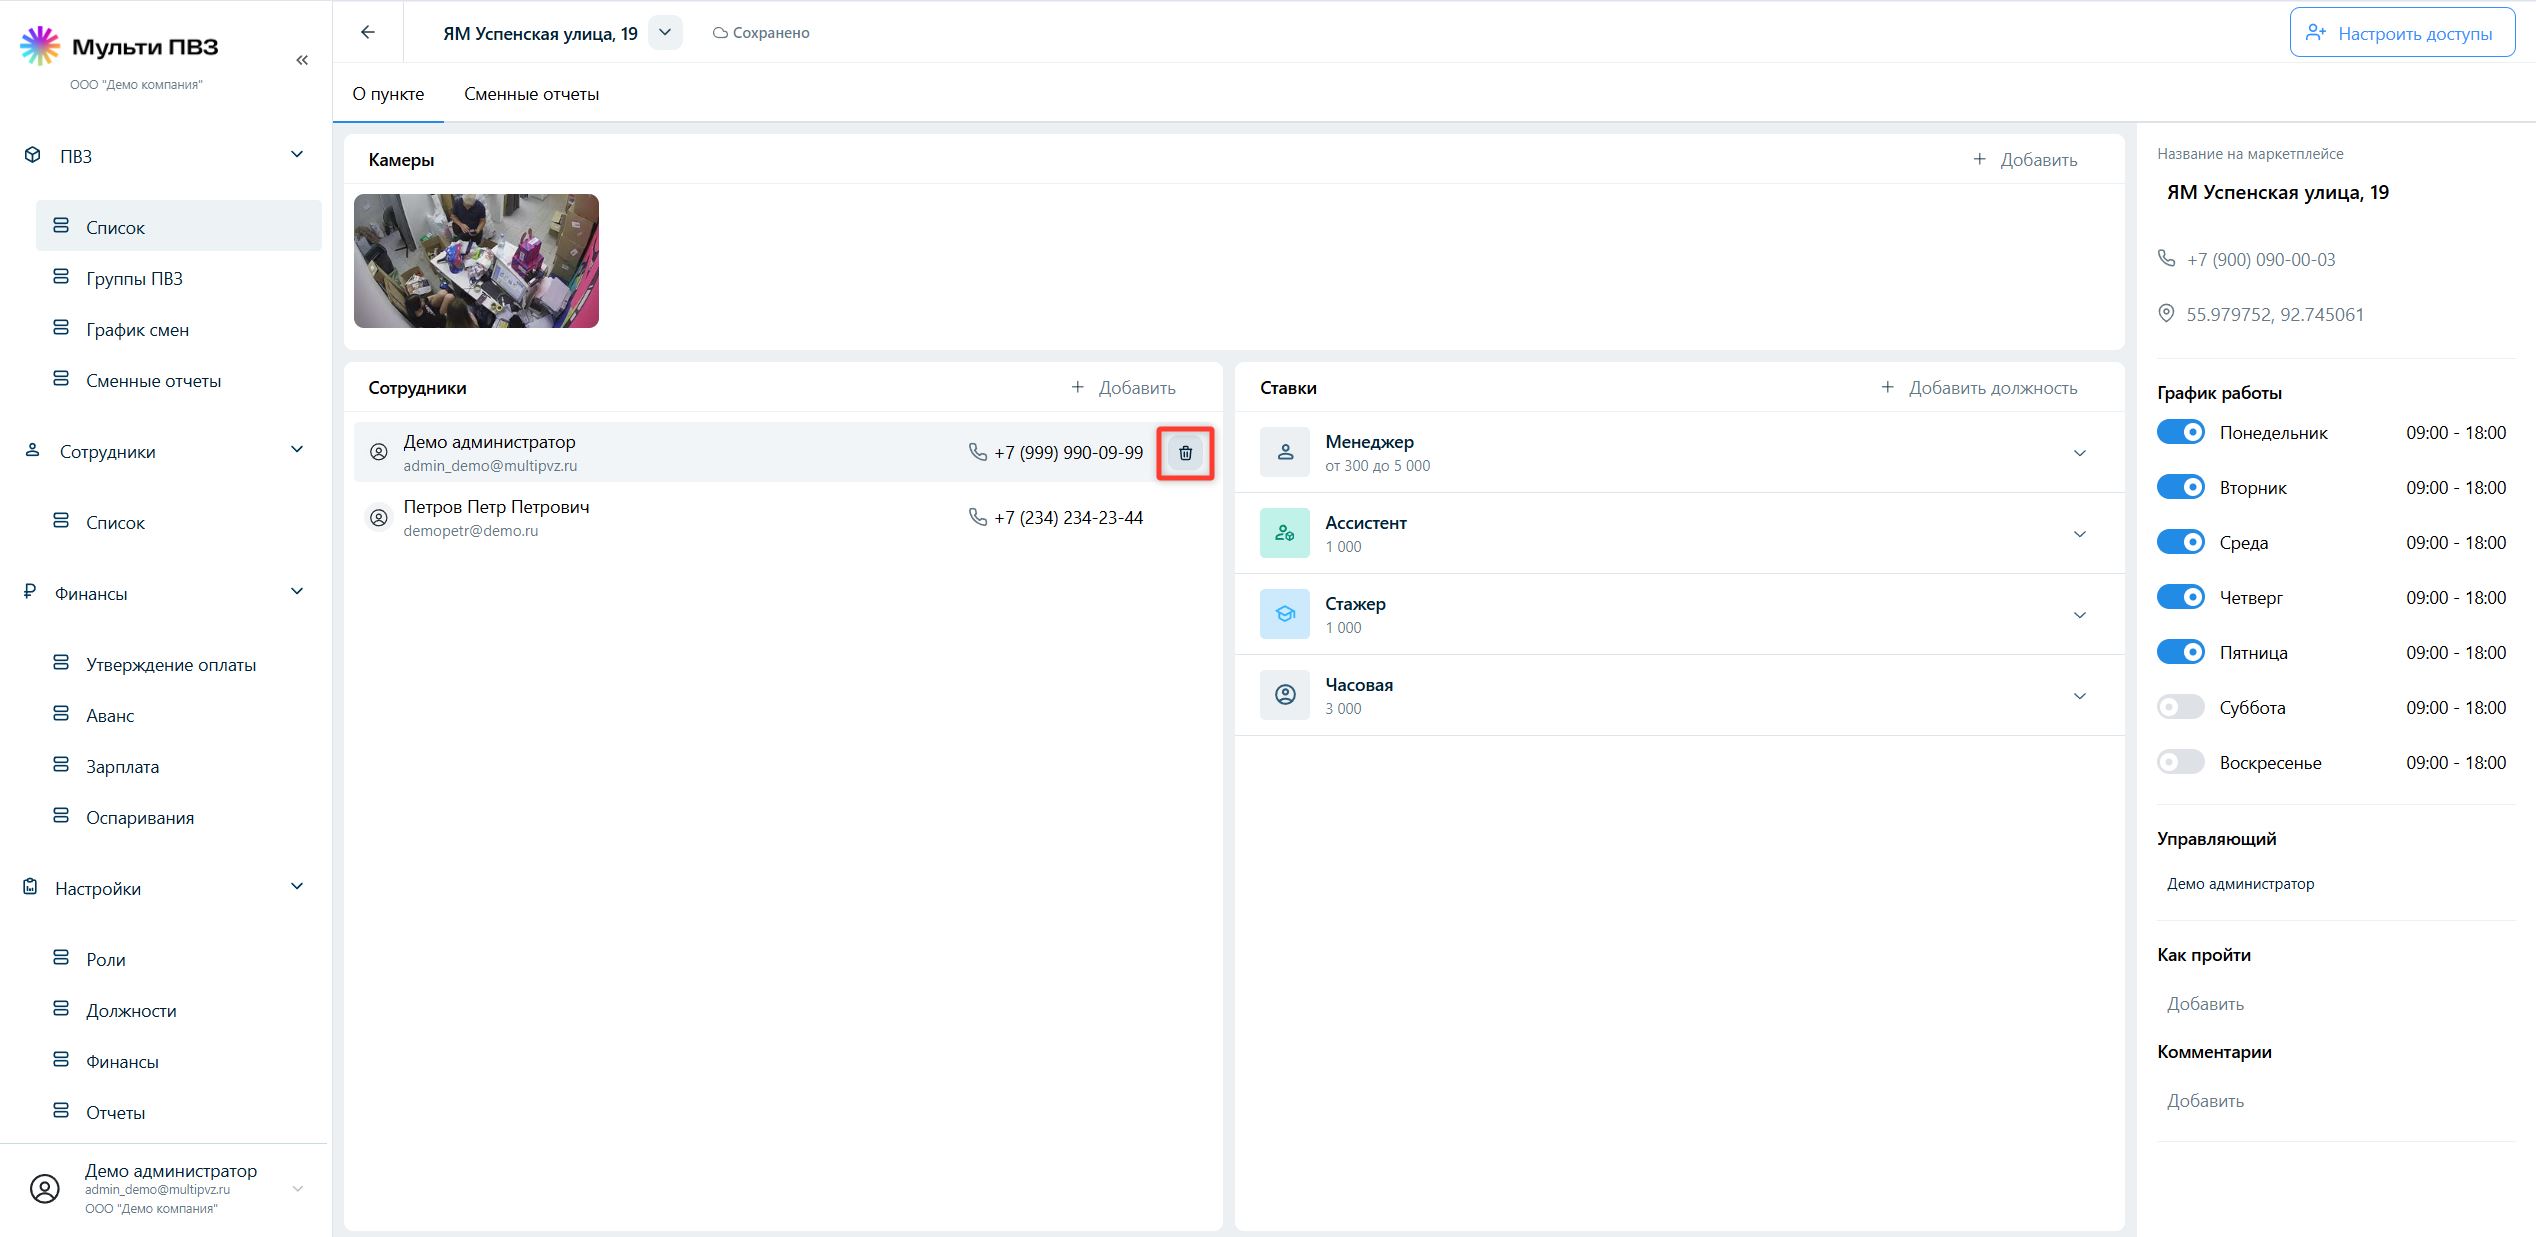Select the О пункте tab

point(388,94)
